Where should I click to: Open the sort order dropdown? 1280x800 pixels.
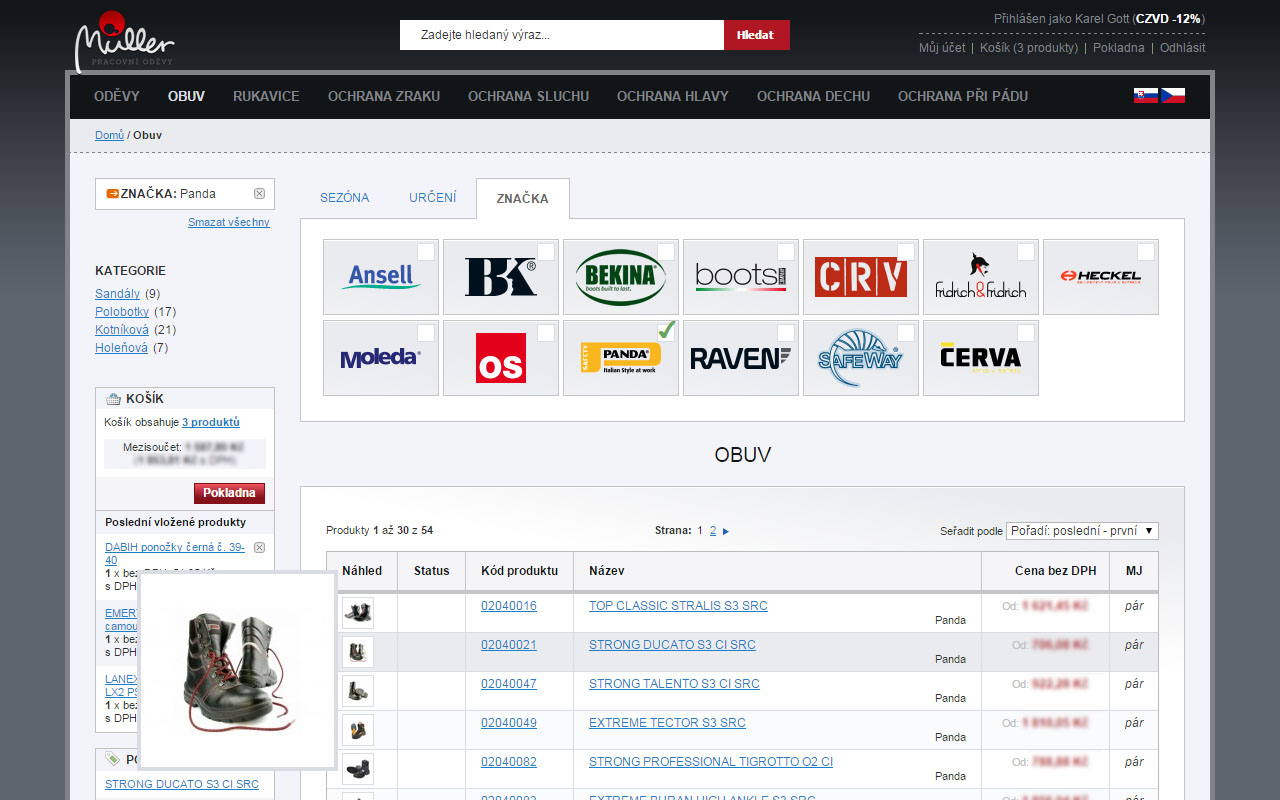point(1082,531)
